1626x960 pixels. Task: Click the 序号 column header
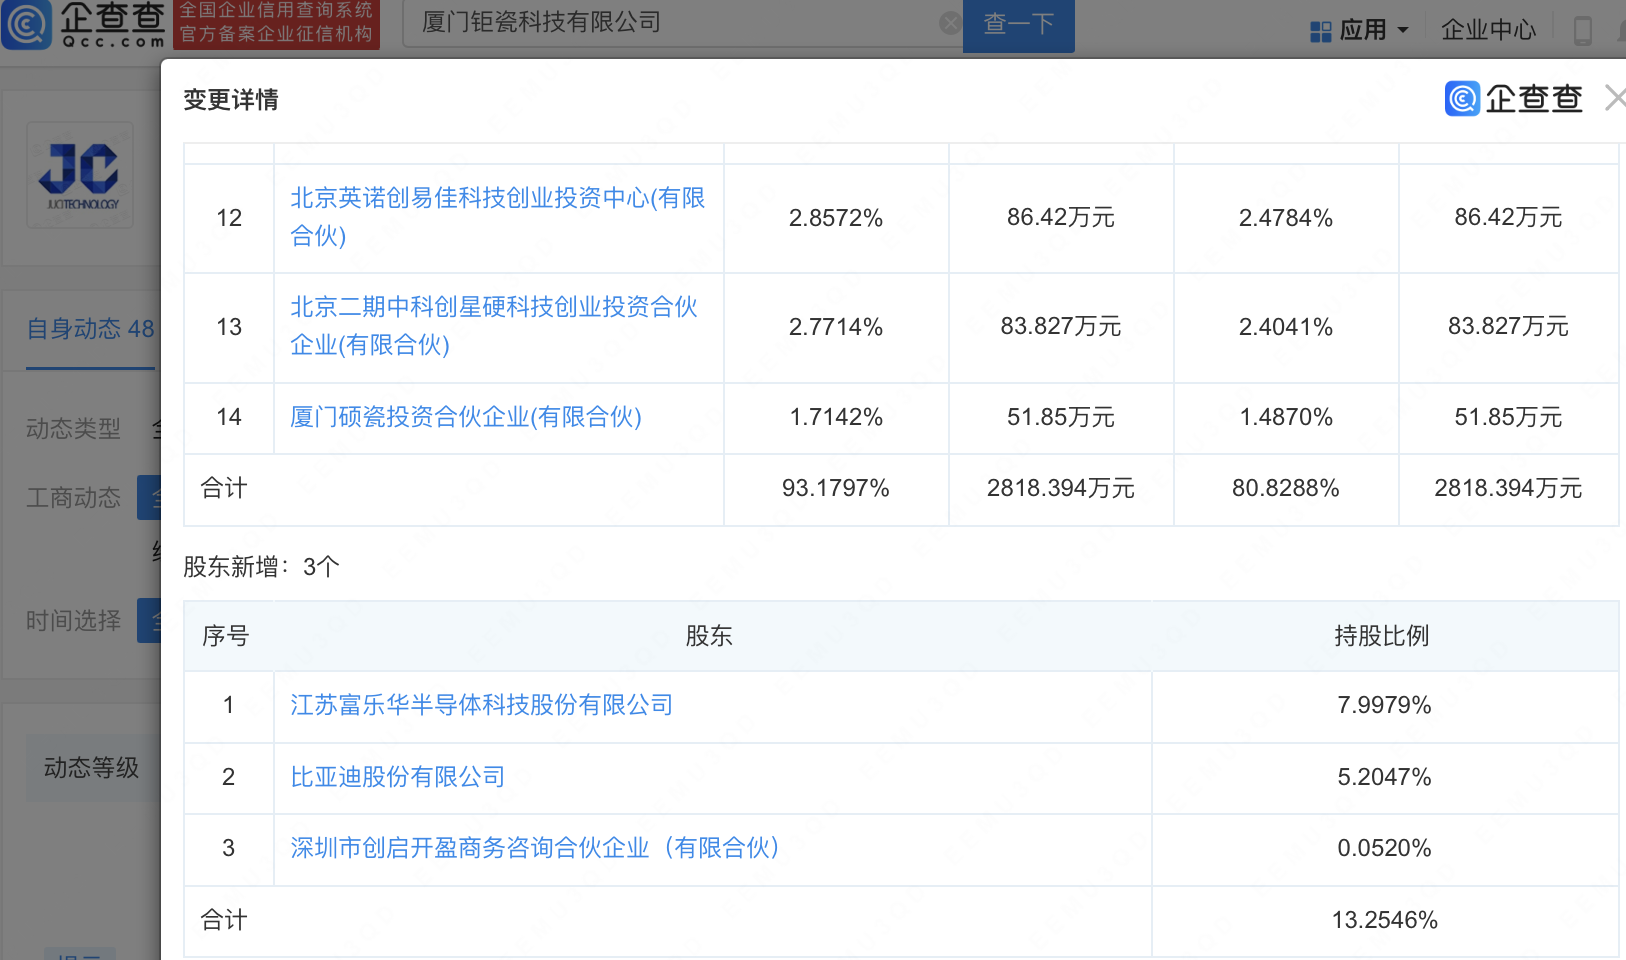coord(226,636)
